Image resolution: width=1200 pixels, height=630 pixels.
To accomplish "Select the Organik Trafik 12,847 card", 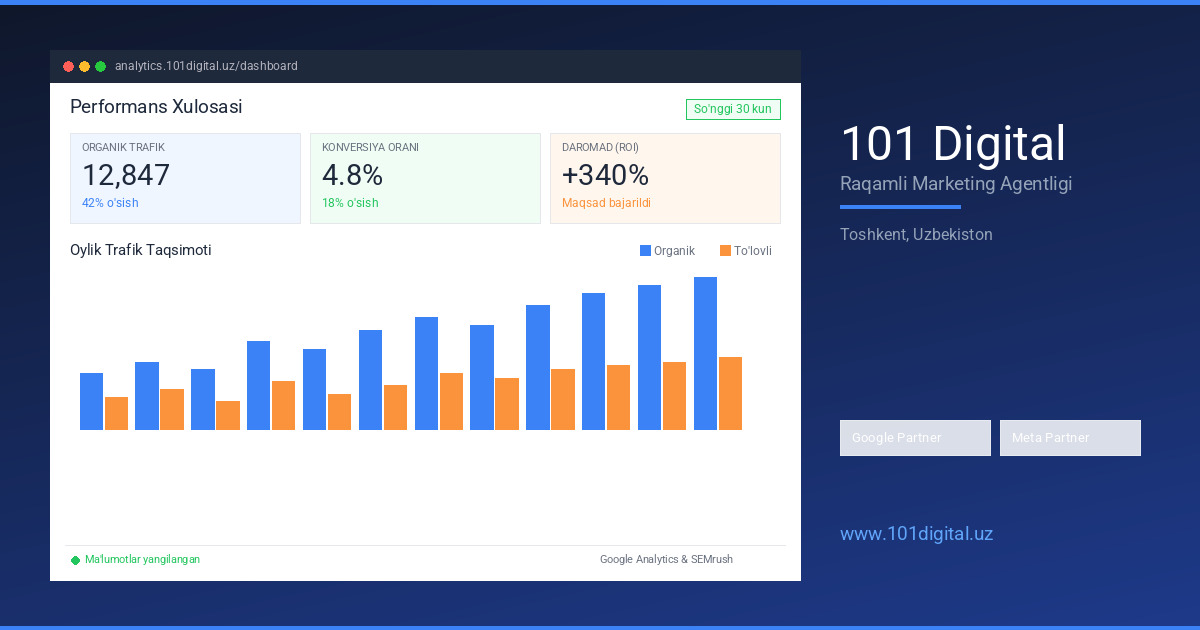I will click(185, 178).
